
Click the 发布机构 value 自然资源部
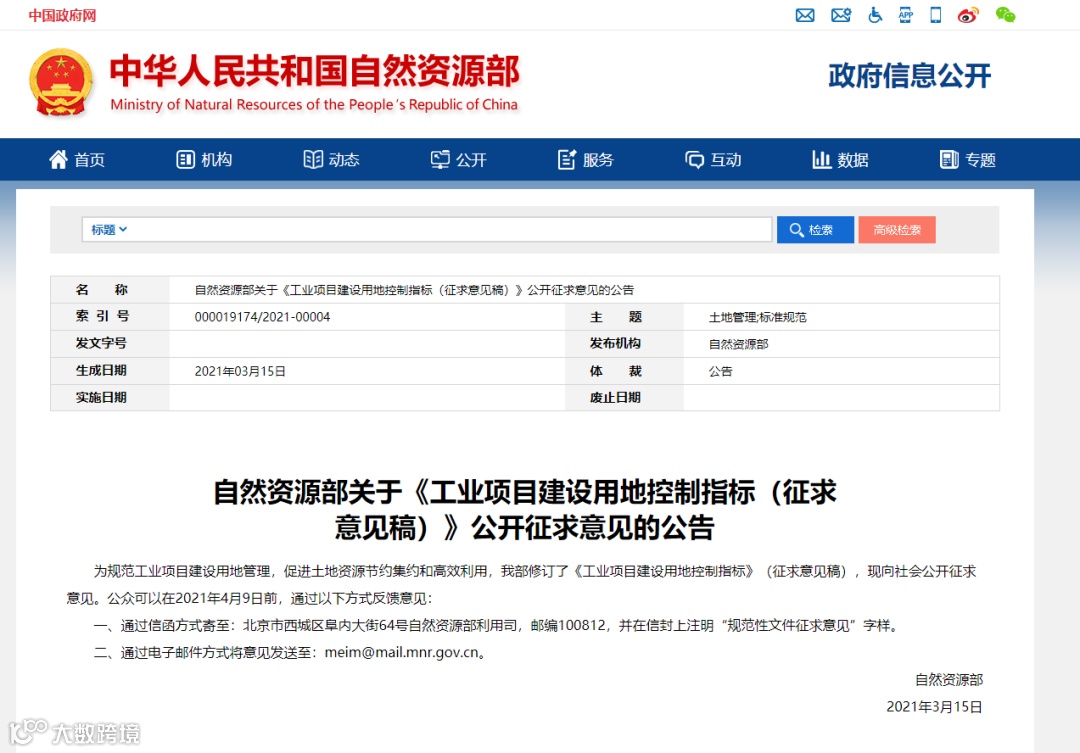pyautogui.click(x=738, y=344)
